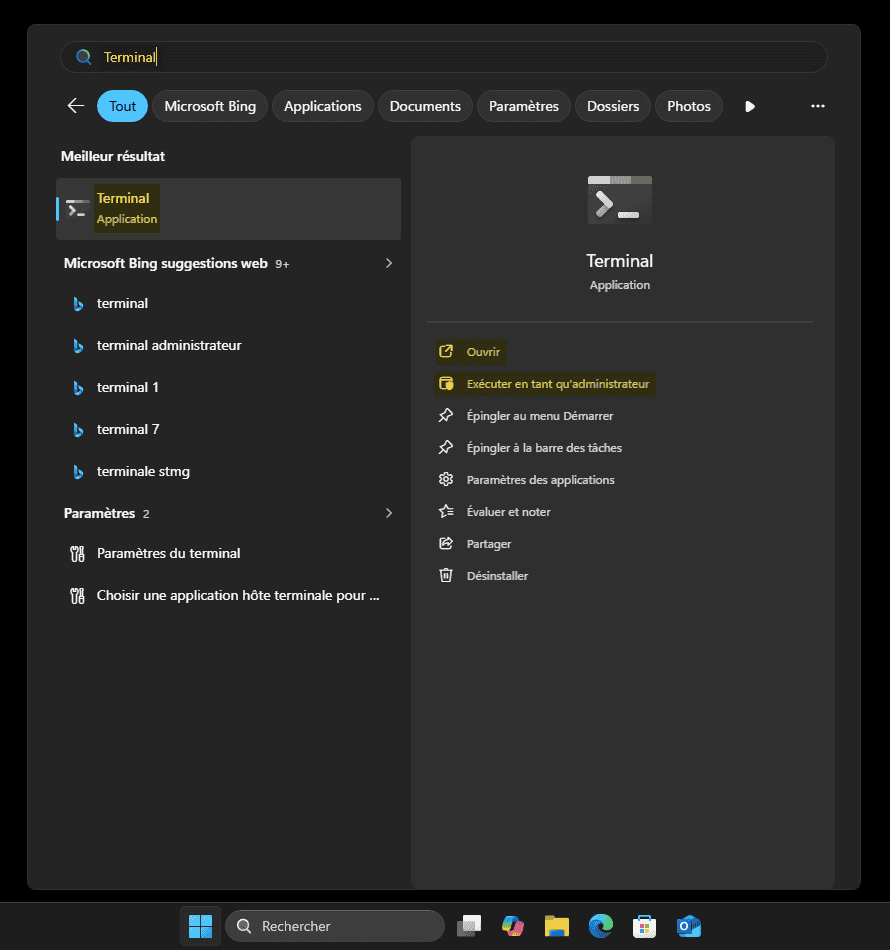Viewport: 890px width, 950px height.
Task: Expand the Paramètres results chevron
Action: point(389,513)
